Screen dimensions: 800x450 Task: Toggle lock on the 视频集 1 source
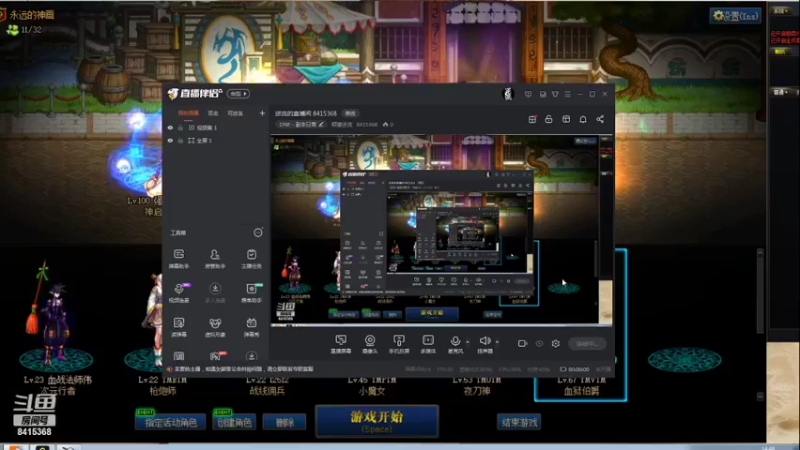coord(180,128)
